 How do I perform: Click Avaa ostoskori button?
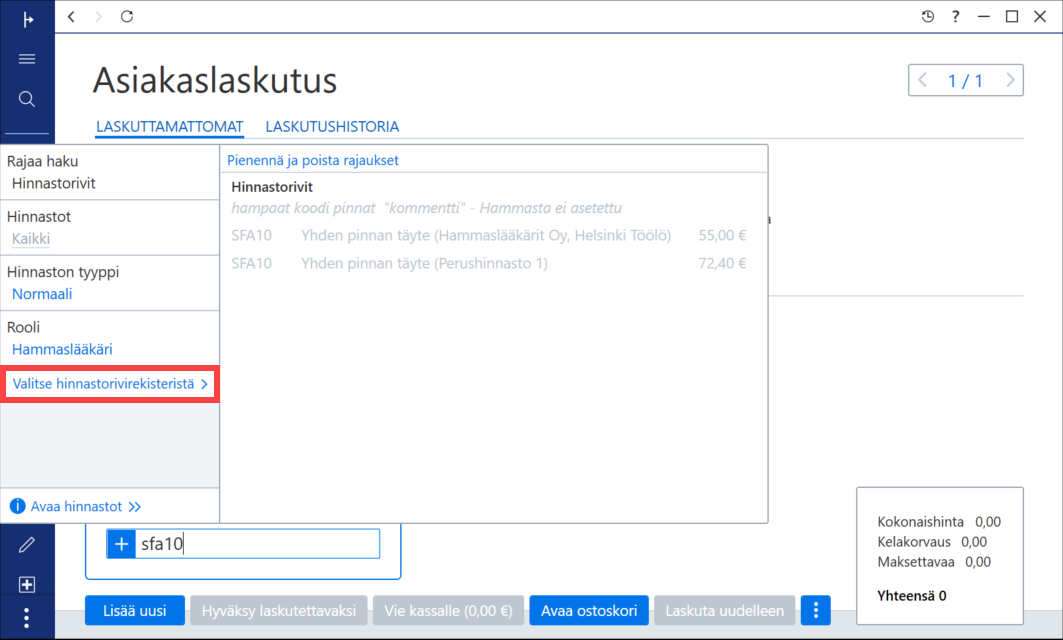click(x=588, y=610)
